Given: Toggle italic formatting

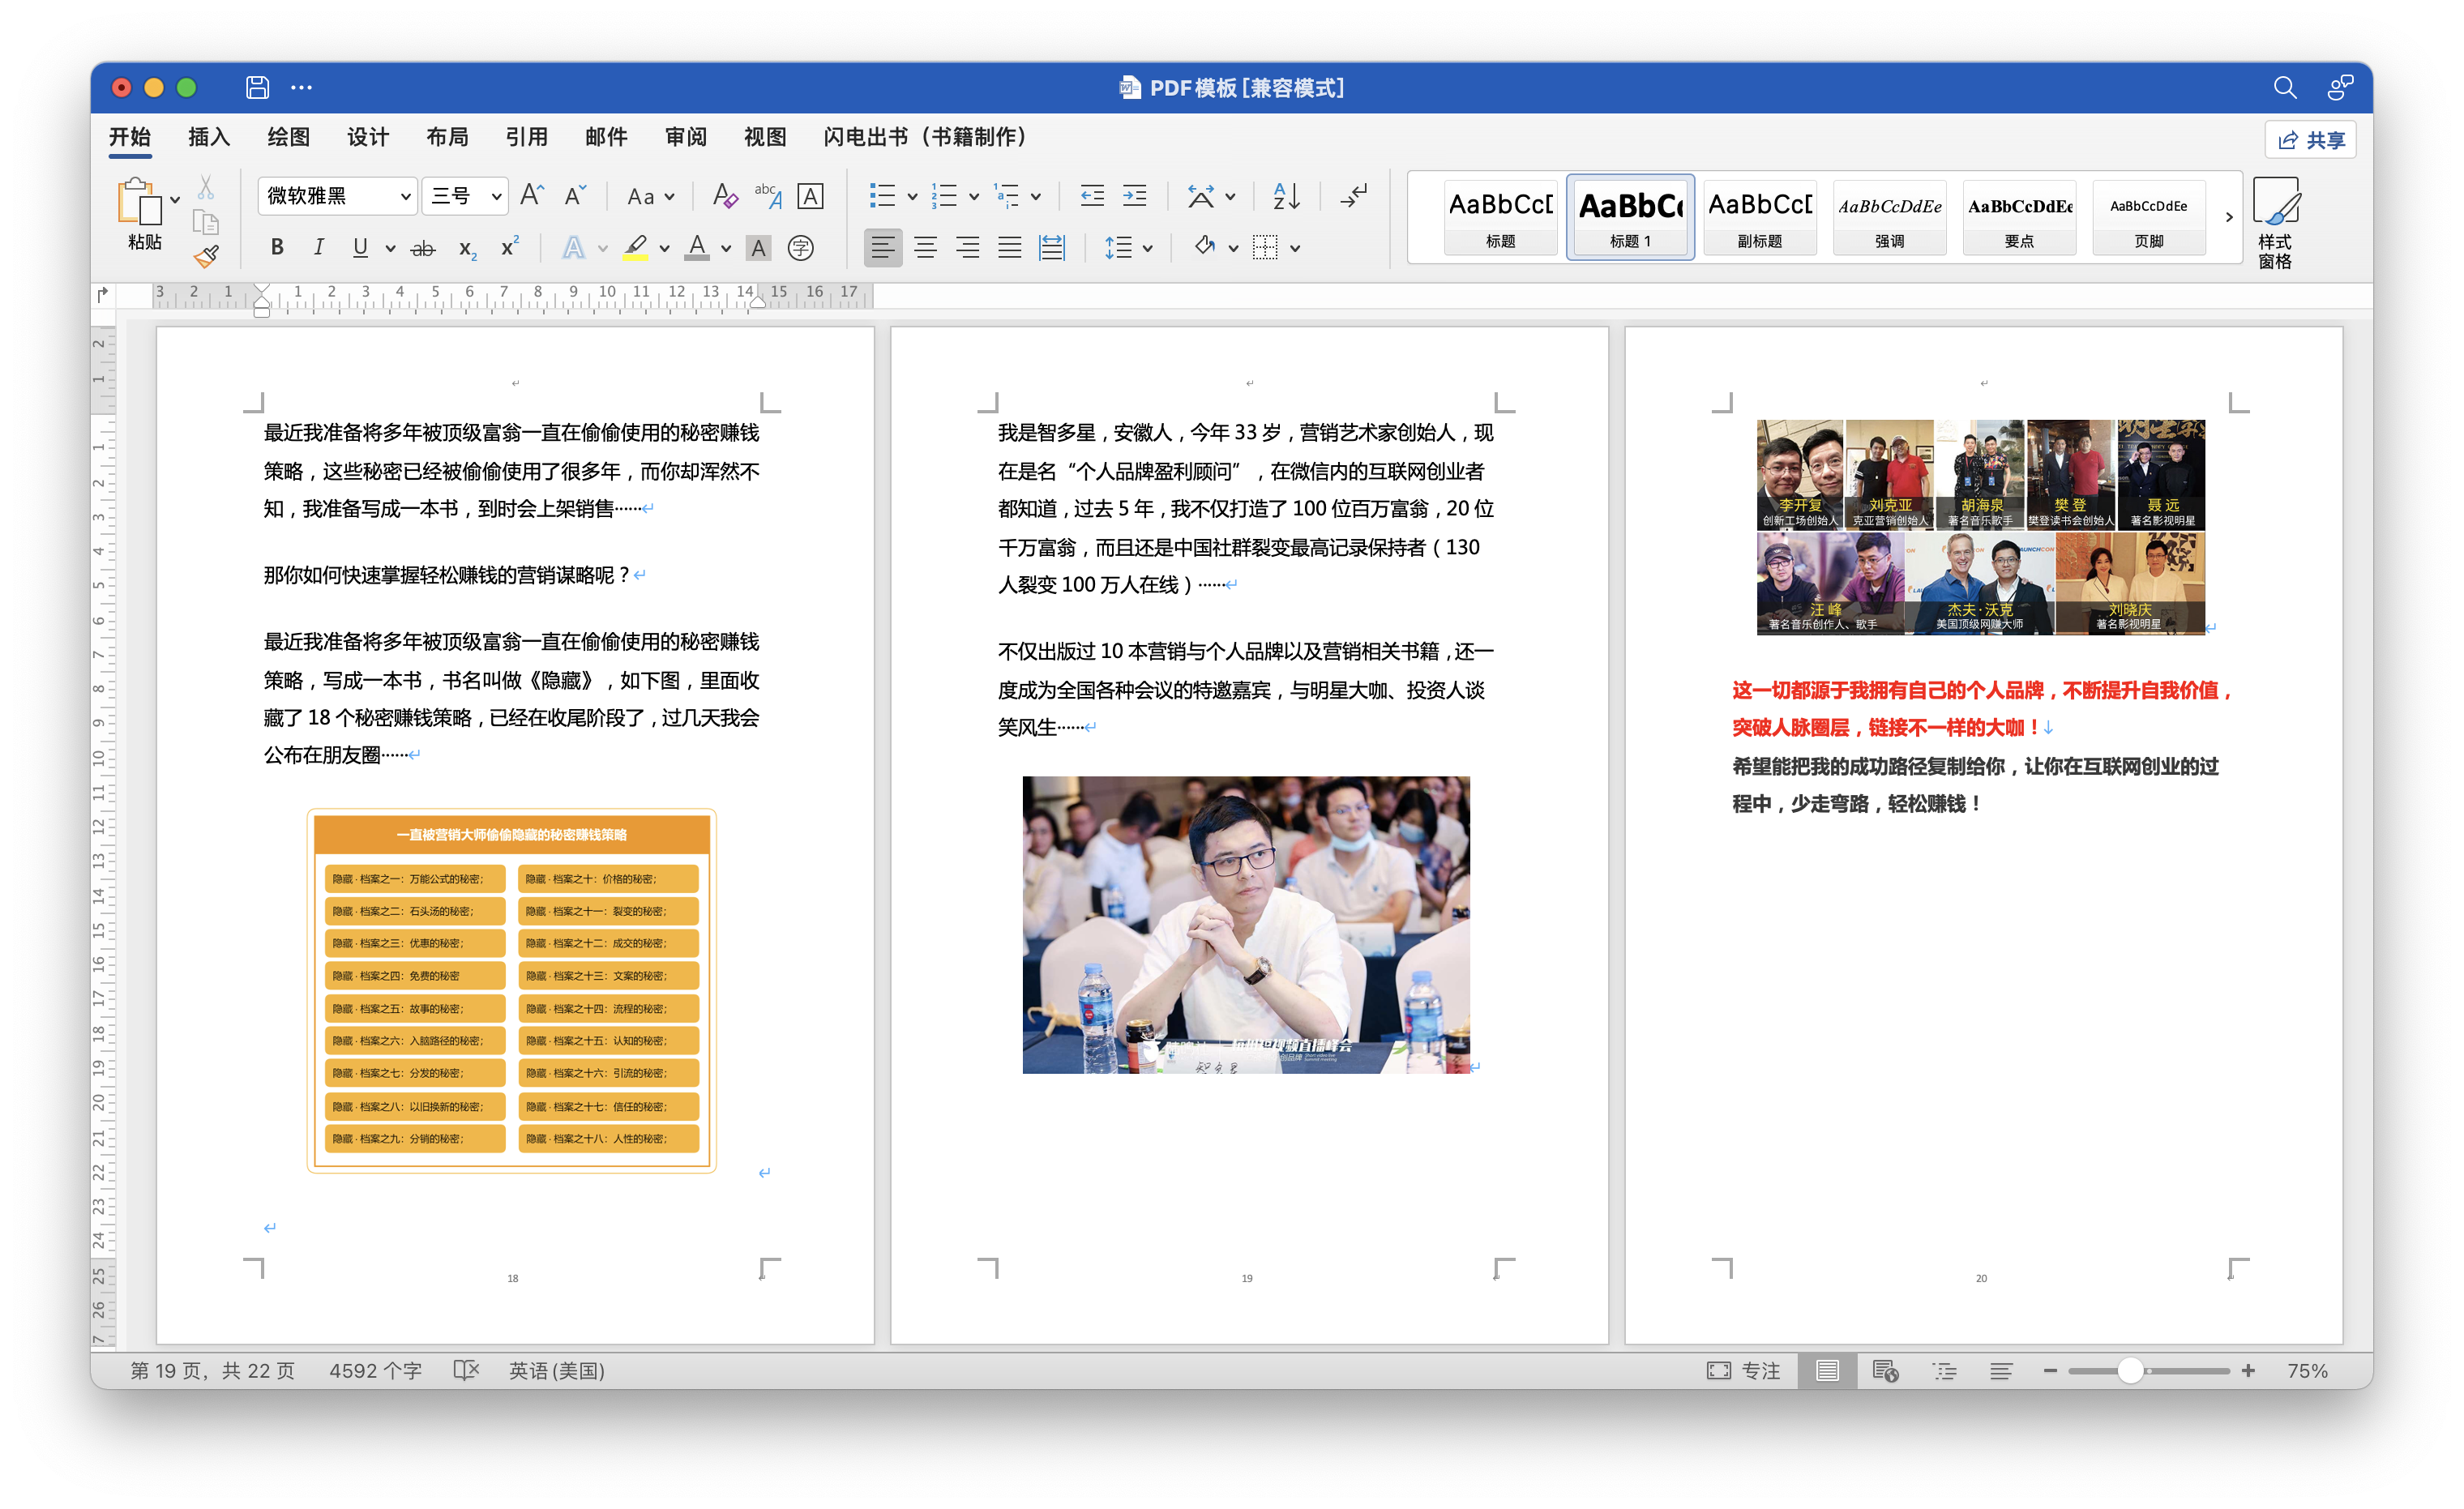Looking at the screenshot, I should [318, 248].
